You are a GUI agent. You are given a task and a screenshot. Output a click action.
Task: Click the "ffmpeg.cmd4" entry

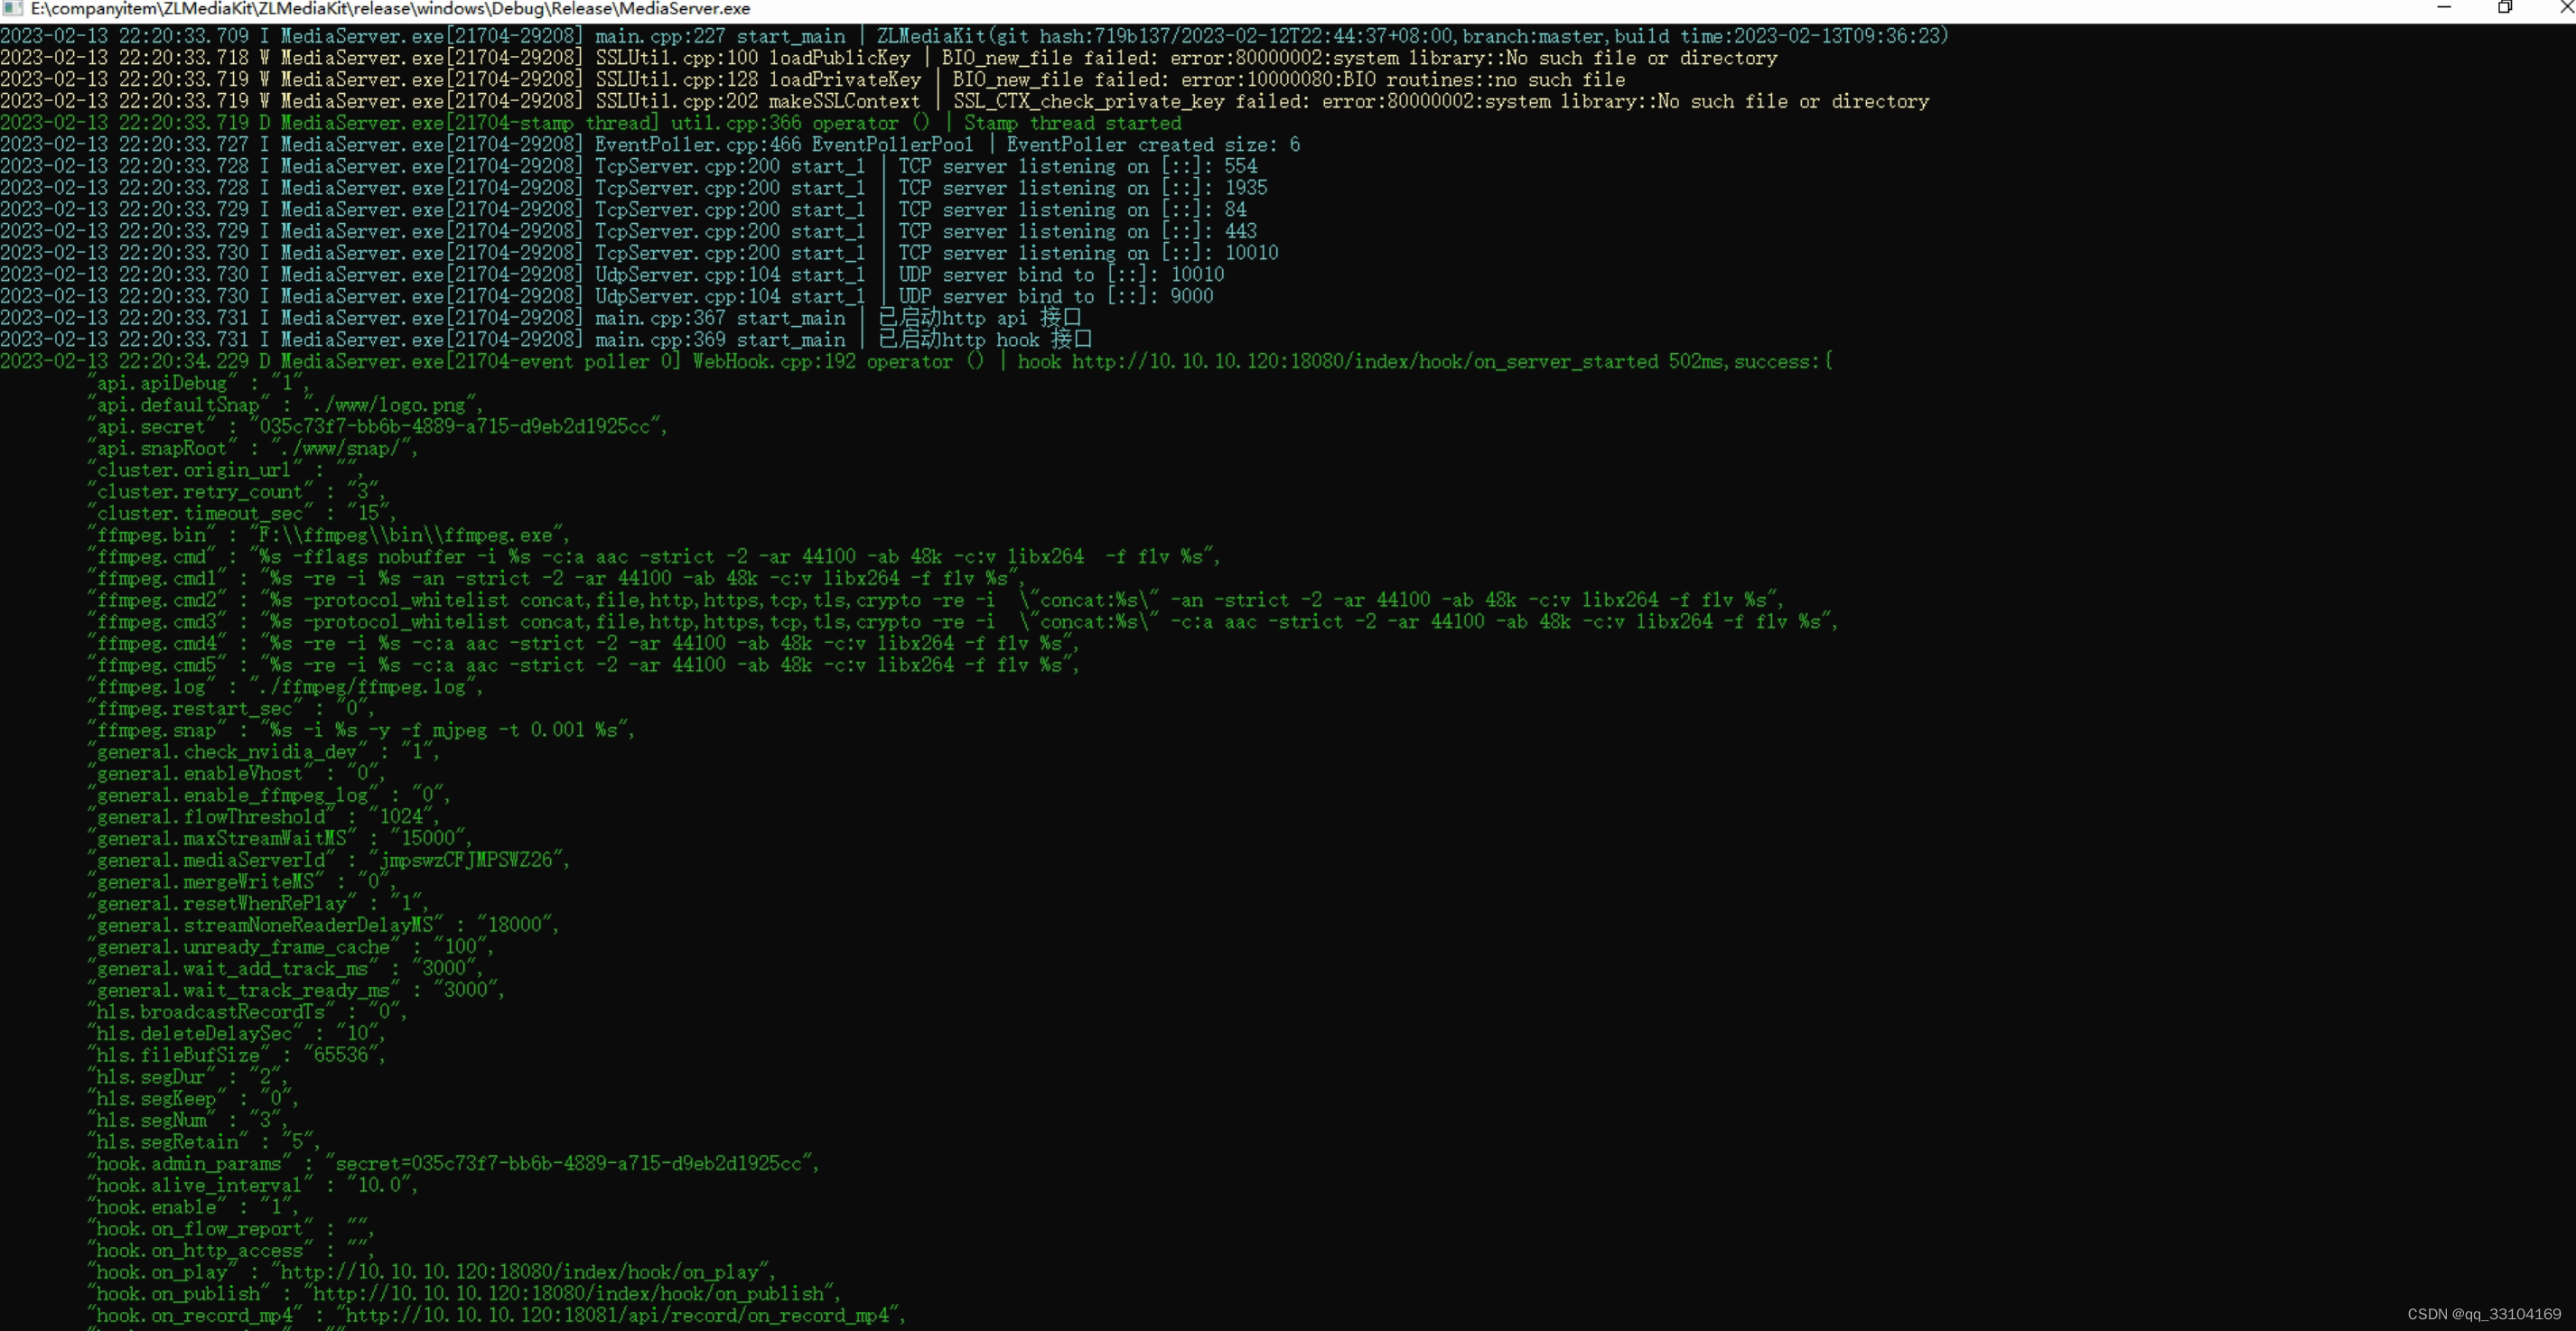(x=584, y=644)
